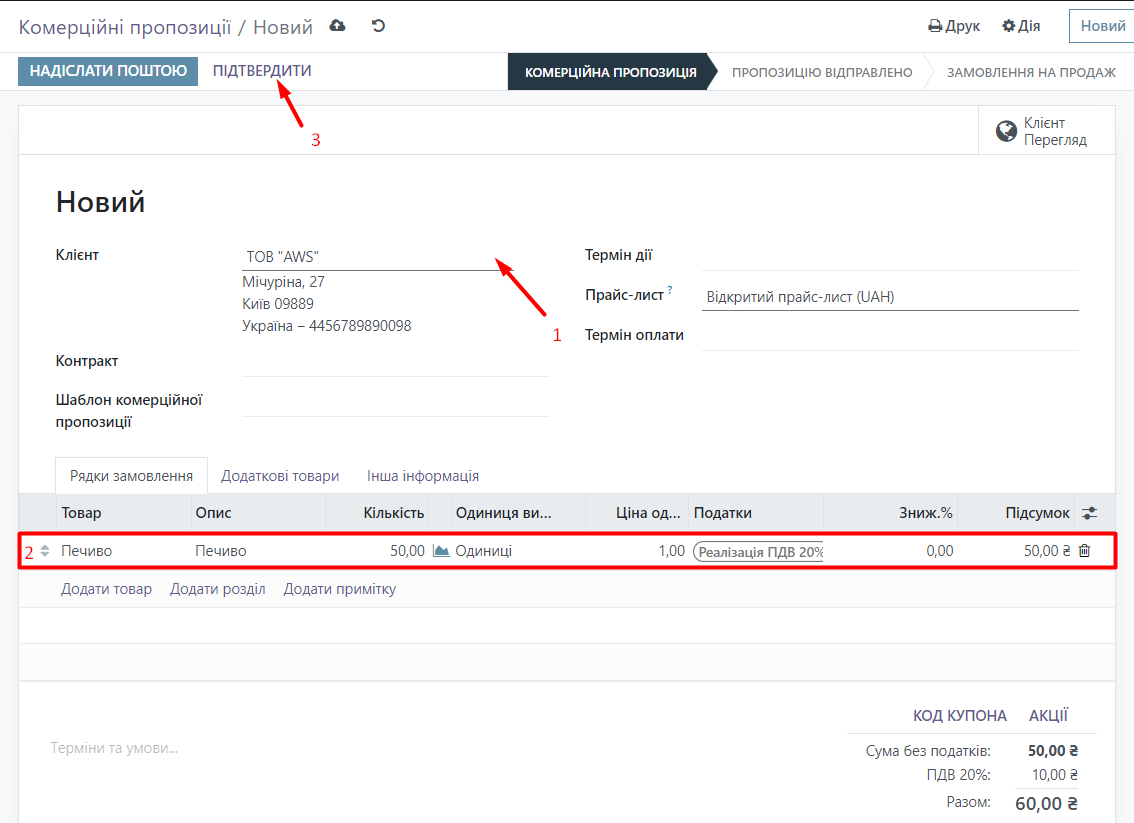The image size is (1134, 823).
Task: Click the Новий button at top right
Action: 1102,26
